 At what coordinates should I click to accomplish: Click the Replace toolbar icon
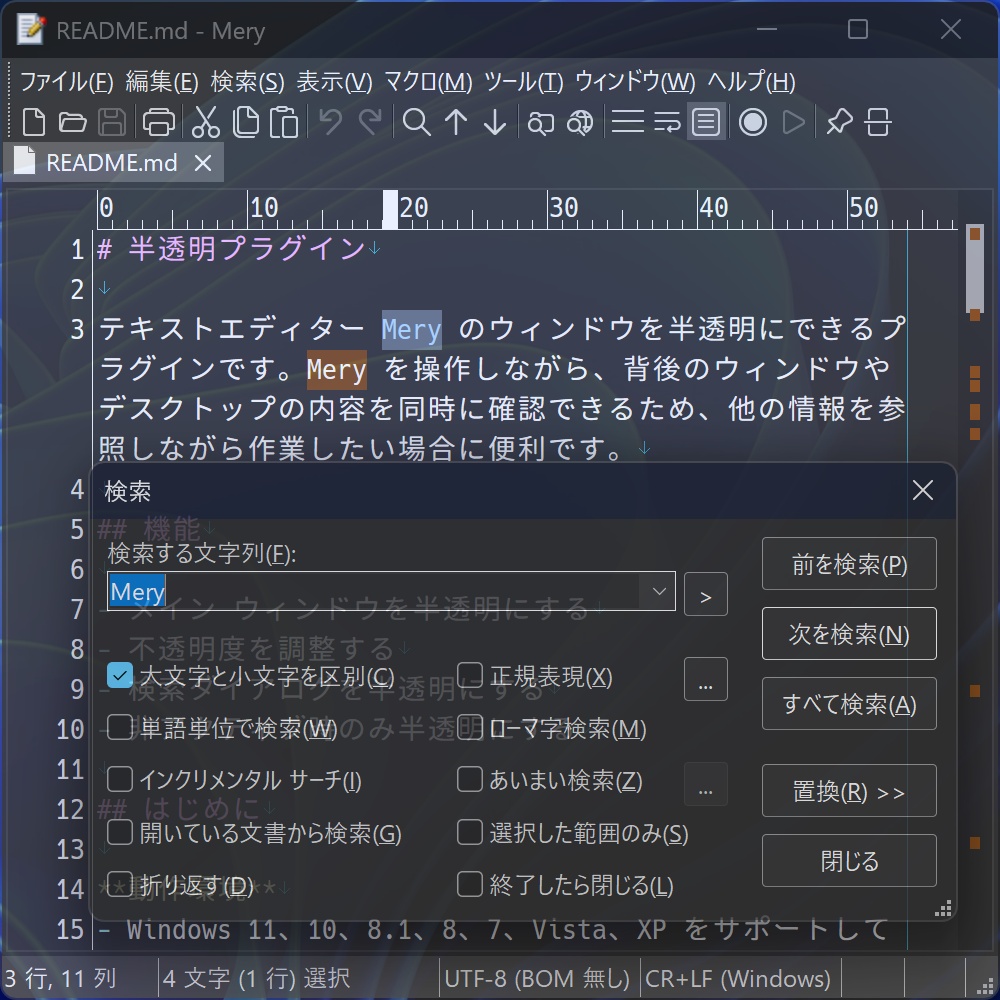540,121
